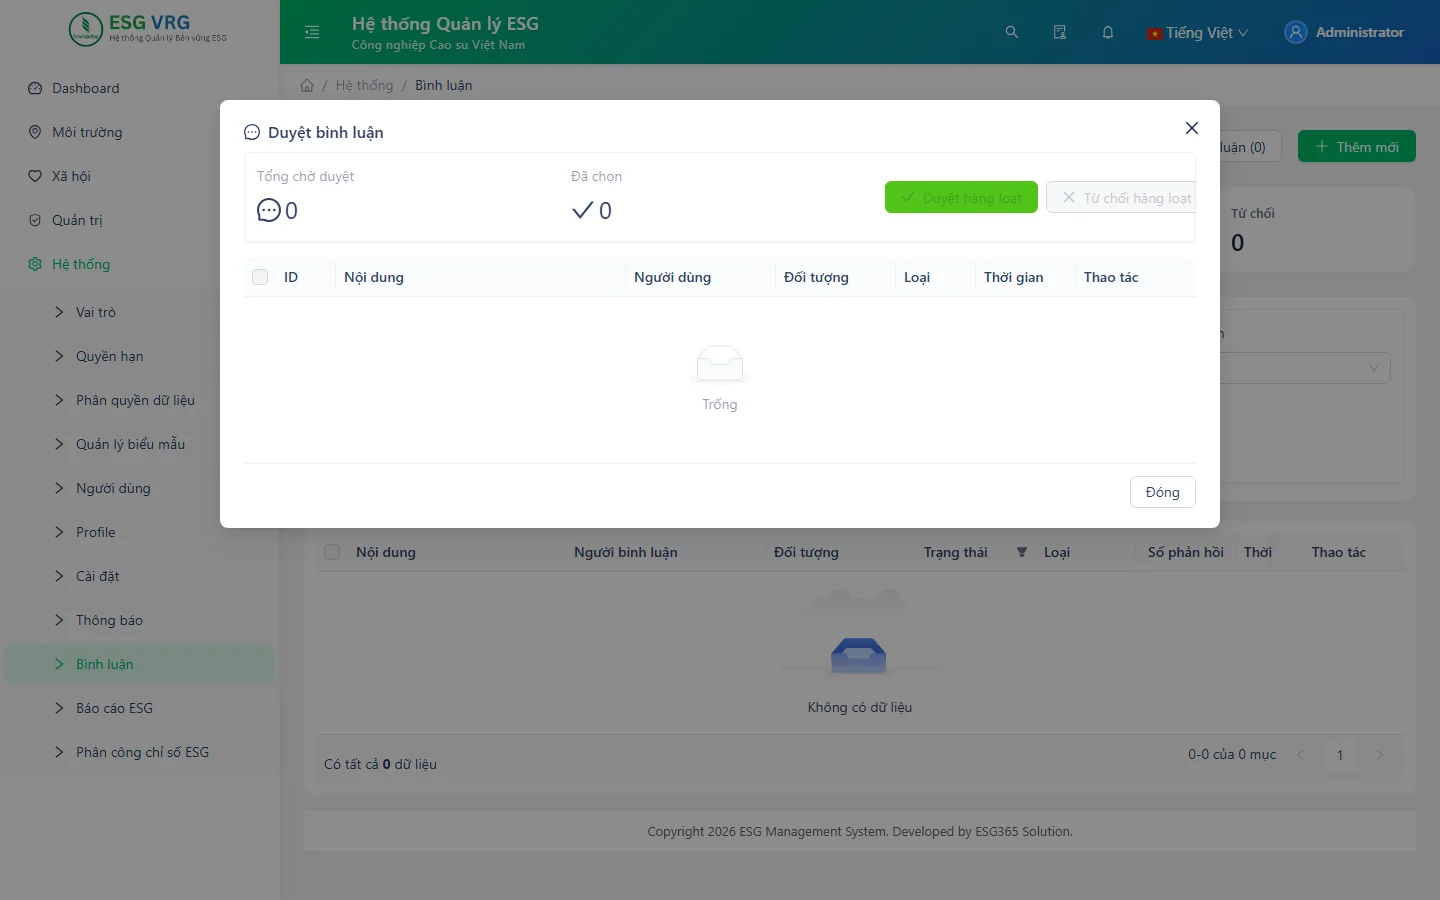Viewport: 1440px width, 900px height.
Task: Open the Tiếng Việt language dropdown
Action: tap(1198, 32)
